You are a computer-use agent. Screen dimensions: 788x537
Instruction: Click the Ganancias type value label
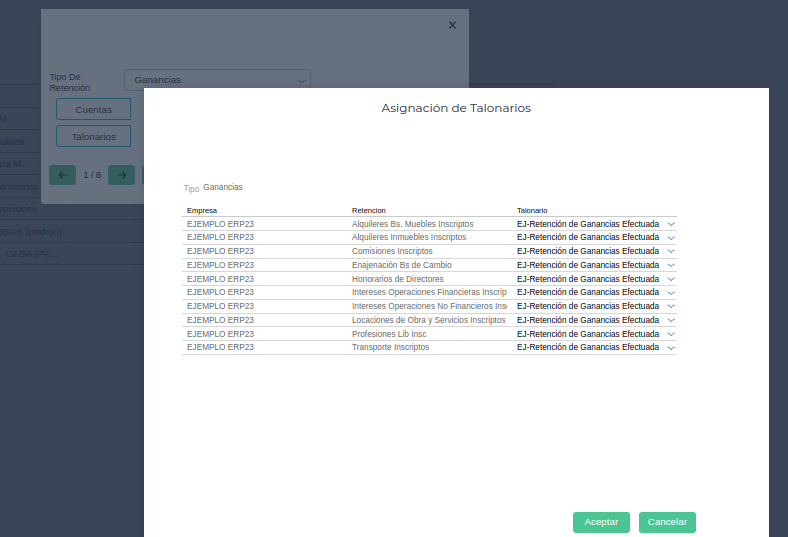[223, 187]
